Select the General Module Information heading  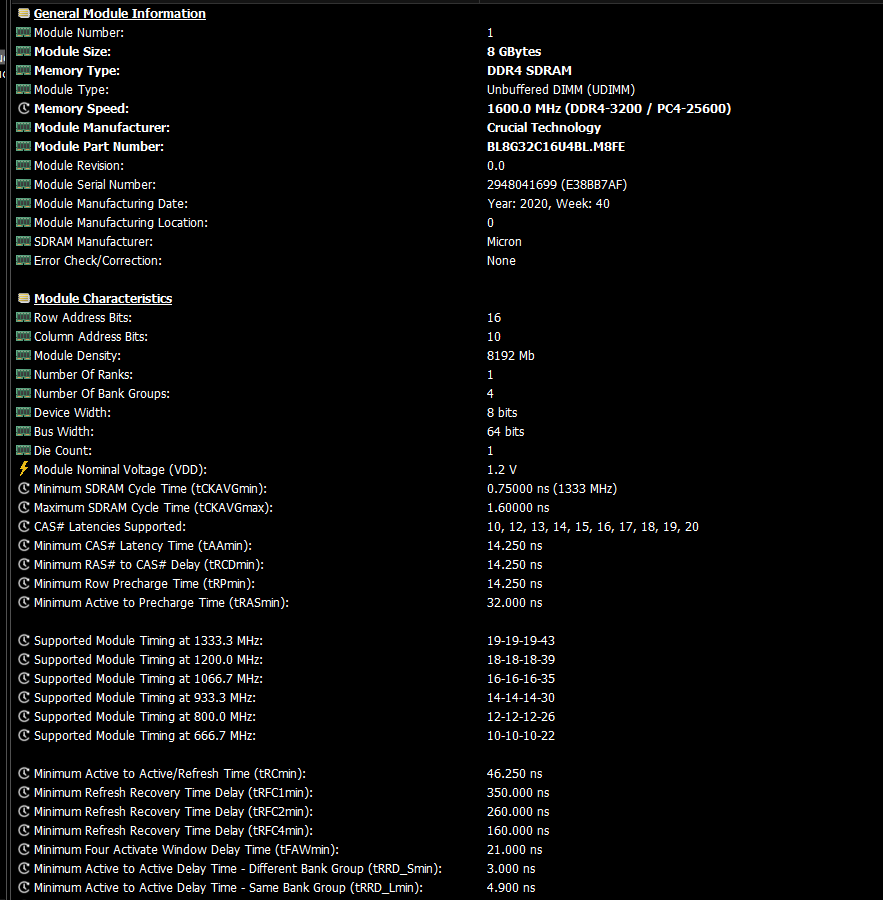coord(119,13)
